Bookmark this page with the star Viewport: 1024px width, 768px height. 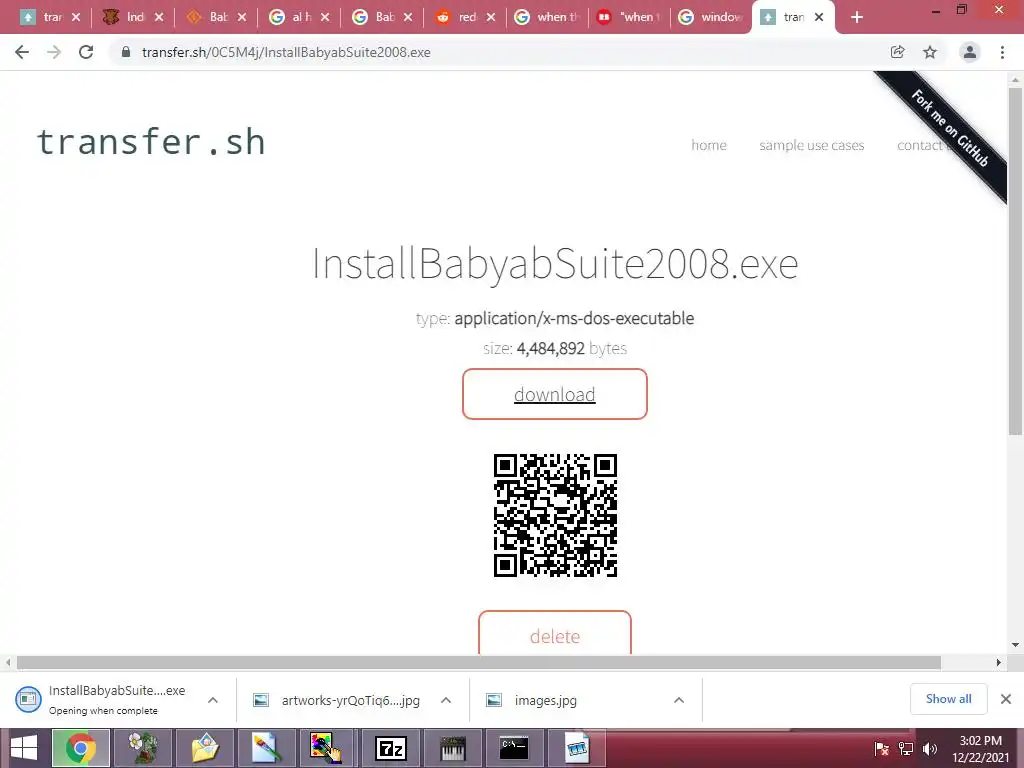(x=930, y=52)
